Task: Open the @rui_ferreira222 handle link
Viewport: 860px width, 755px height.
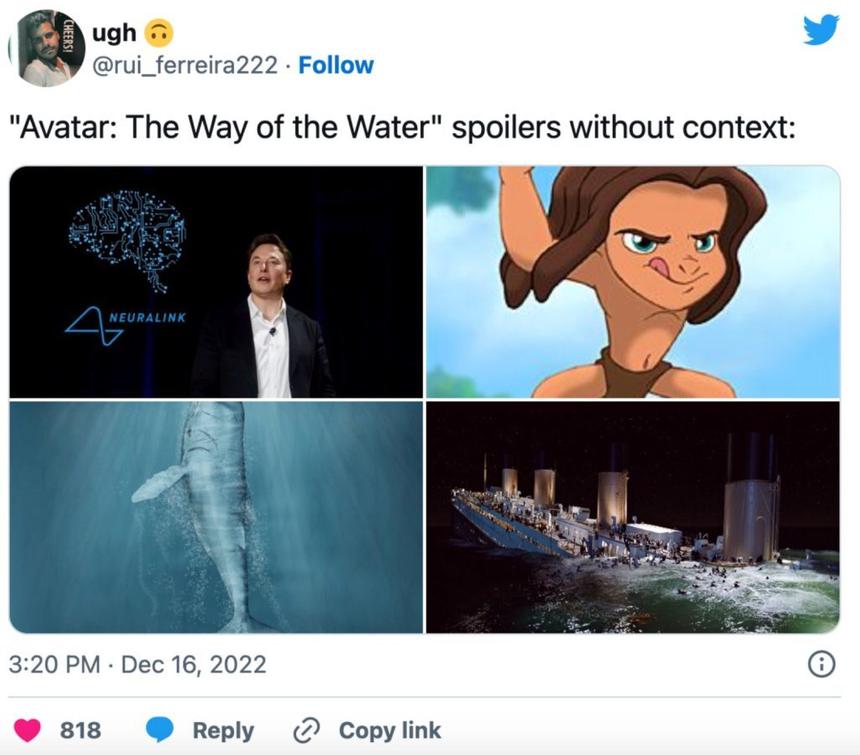Action: coord(184,66)
